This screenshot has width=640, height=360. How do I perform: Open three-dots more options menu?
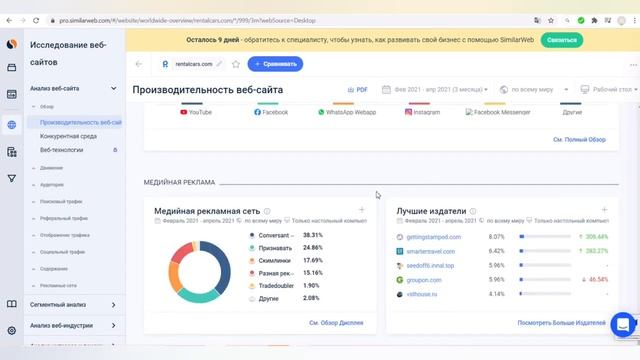pos(633,64)
